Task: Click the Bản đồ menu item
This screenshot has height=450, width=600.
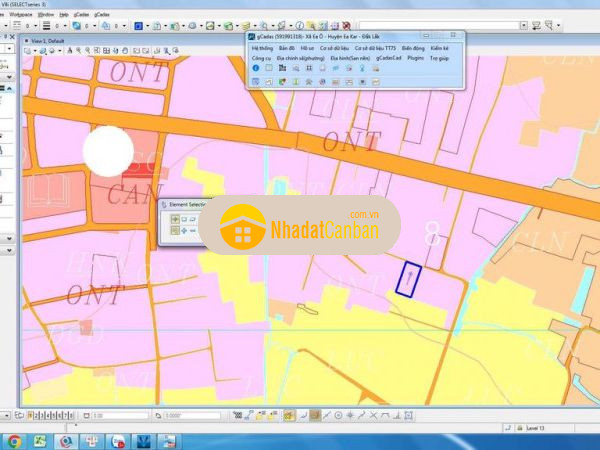Action: click(x=287, y=47)
